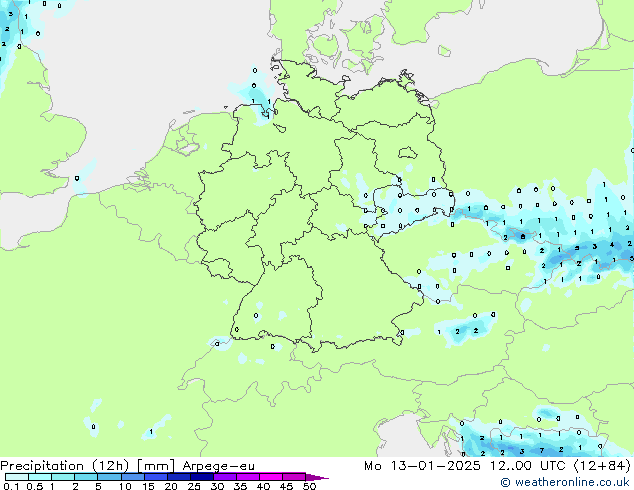The image size is (634, 490).
Task: Click the '0.1' legend scale value
Action: [11, 486]
